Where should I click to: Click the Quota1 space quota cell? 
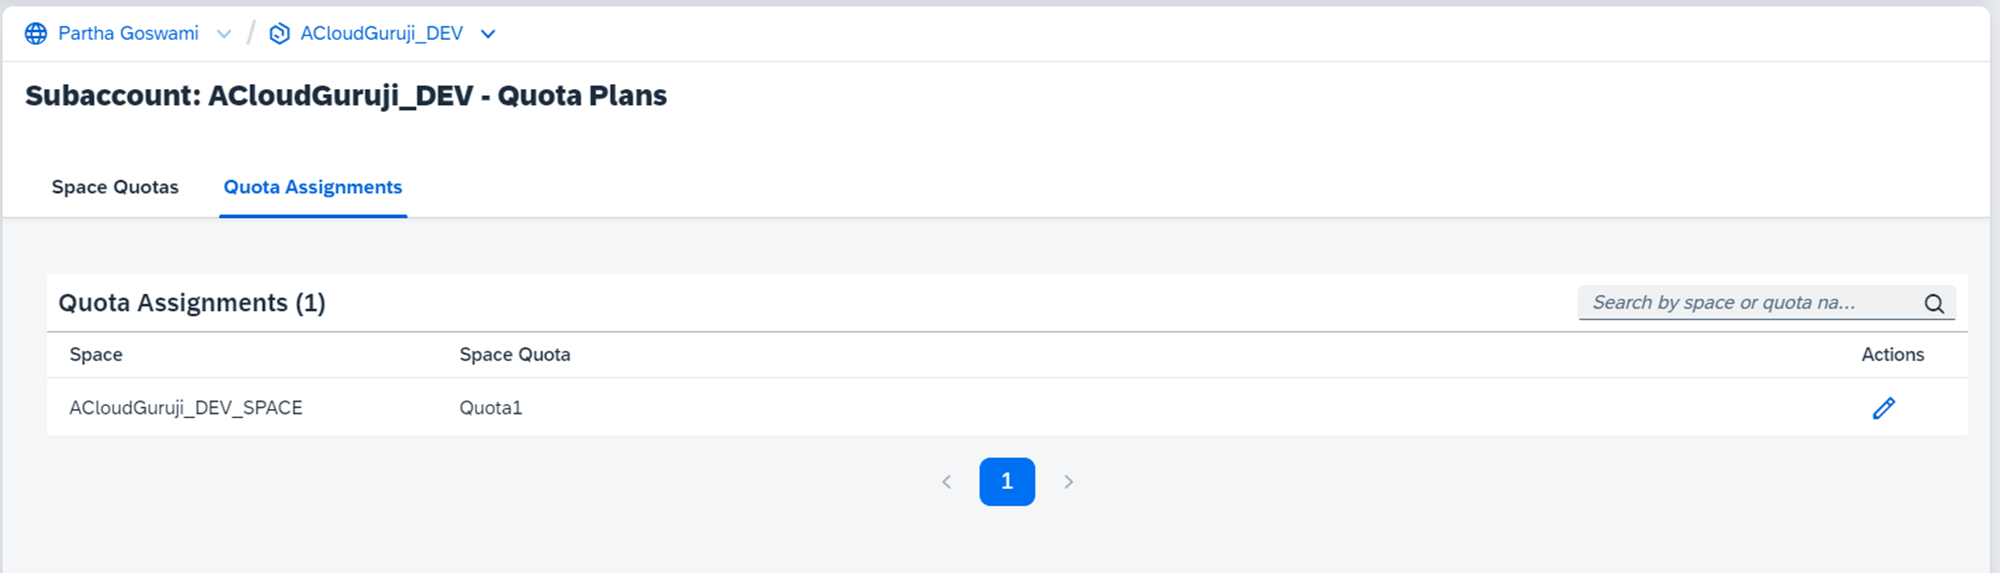tap(490, 408)
